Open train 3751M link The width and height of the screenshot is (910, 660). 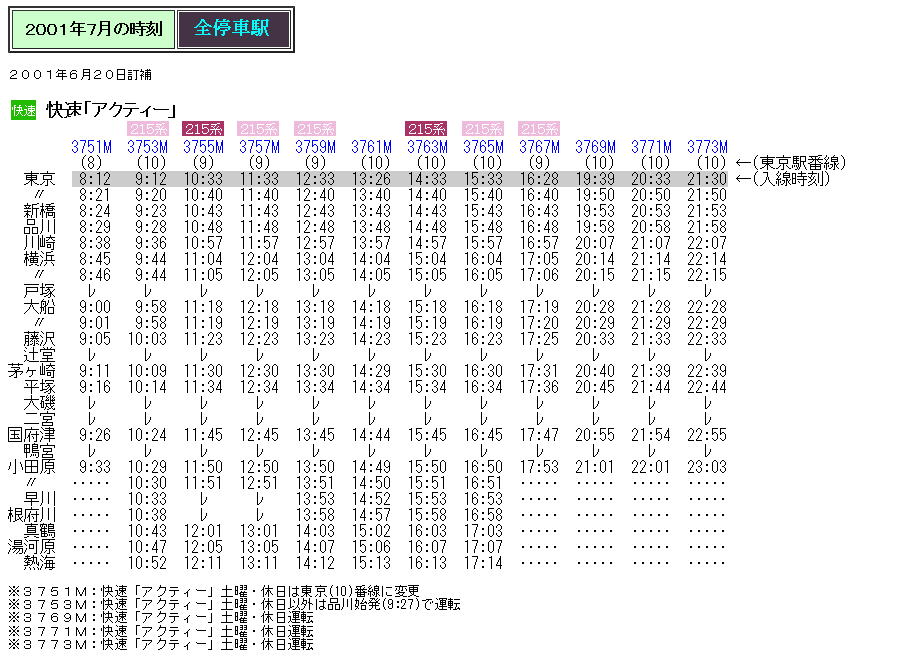point(92,147)
